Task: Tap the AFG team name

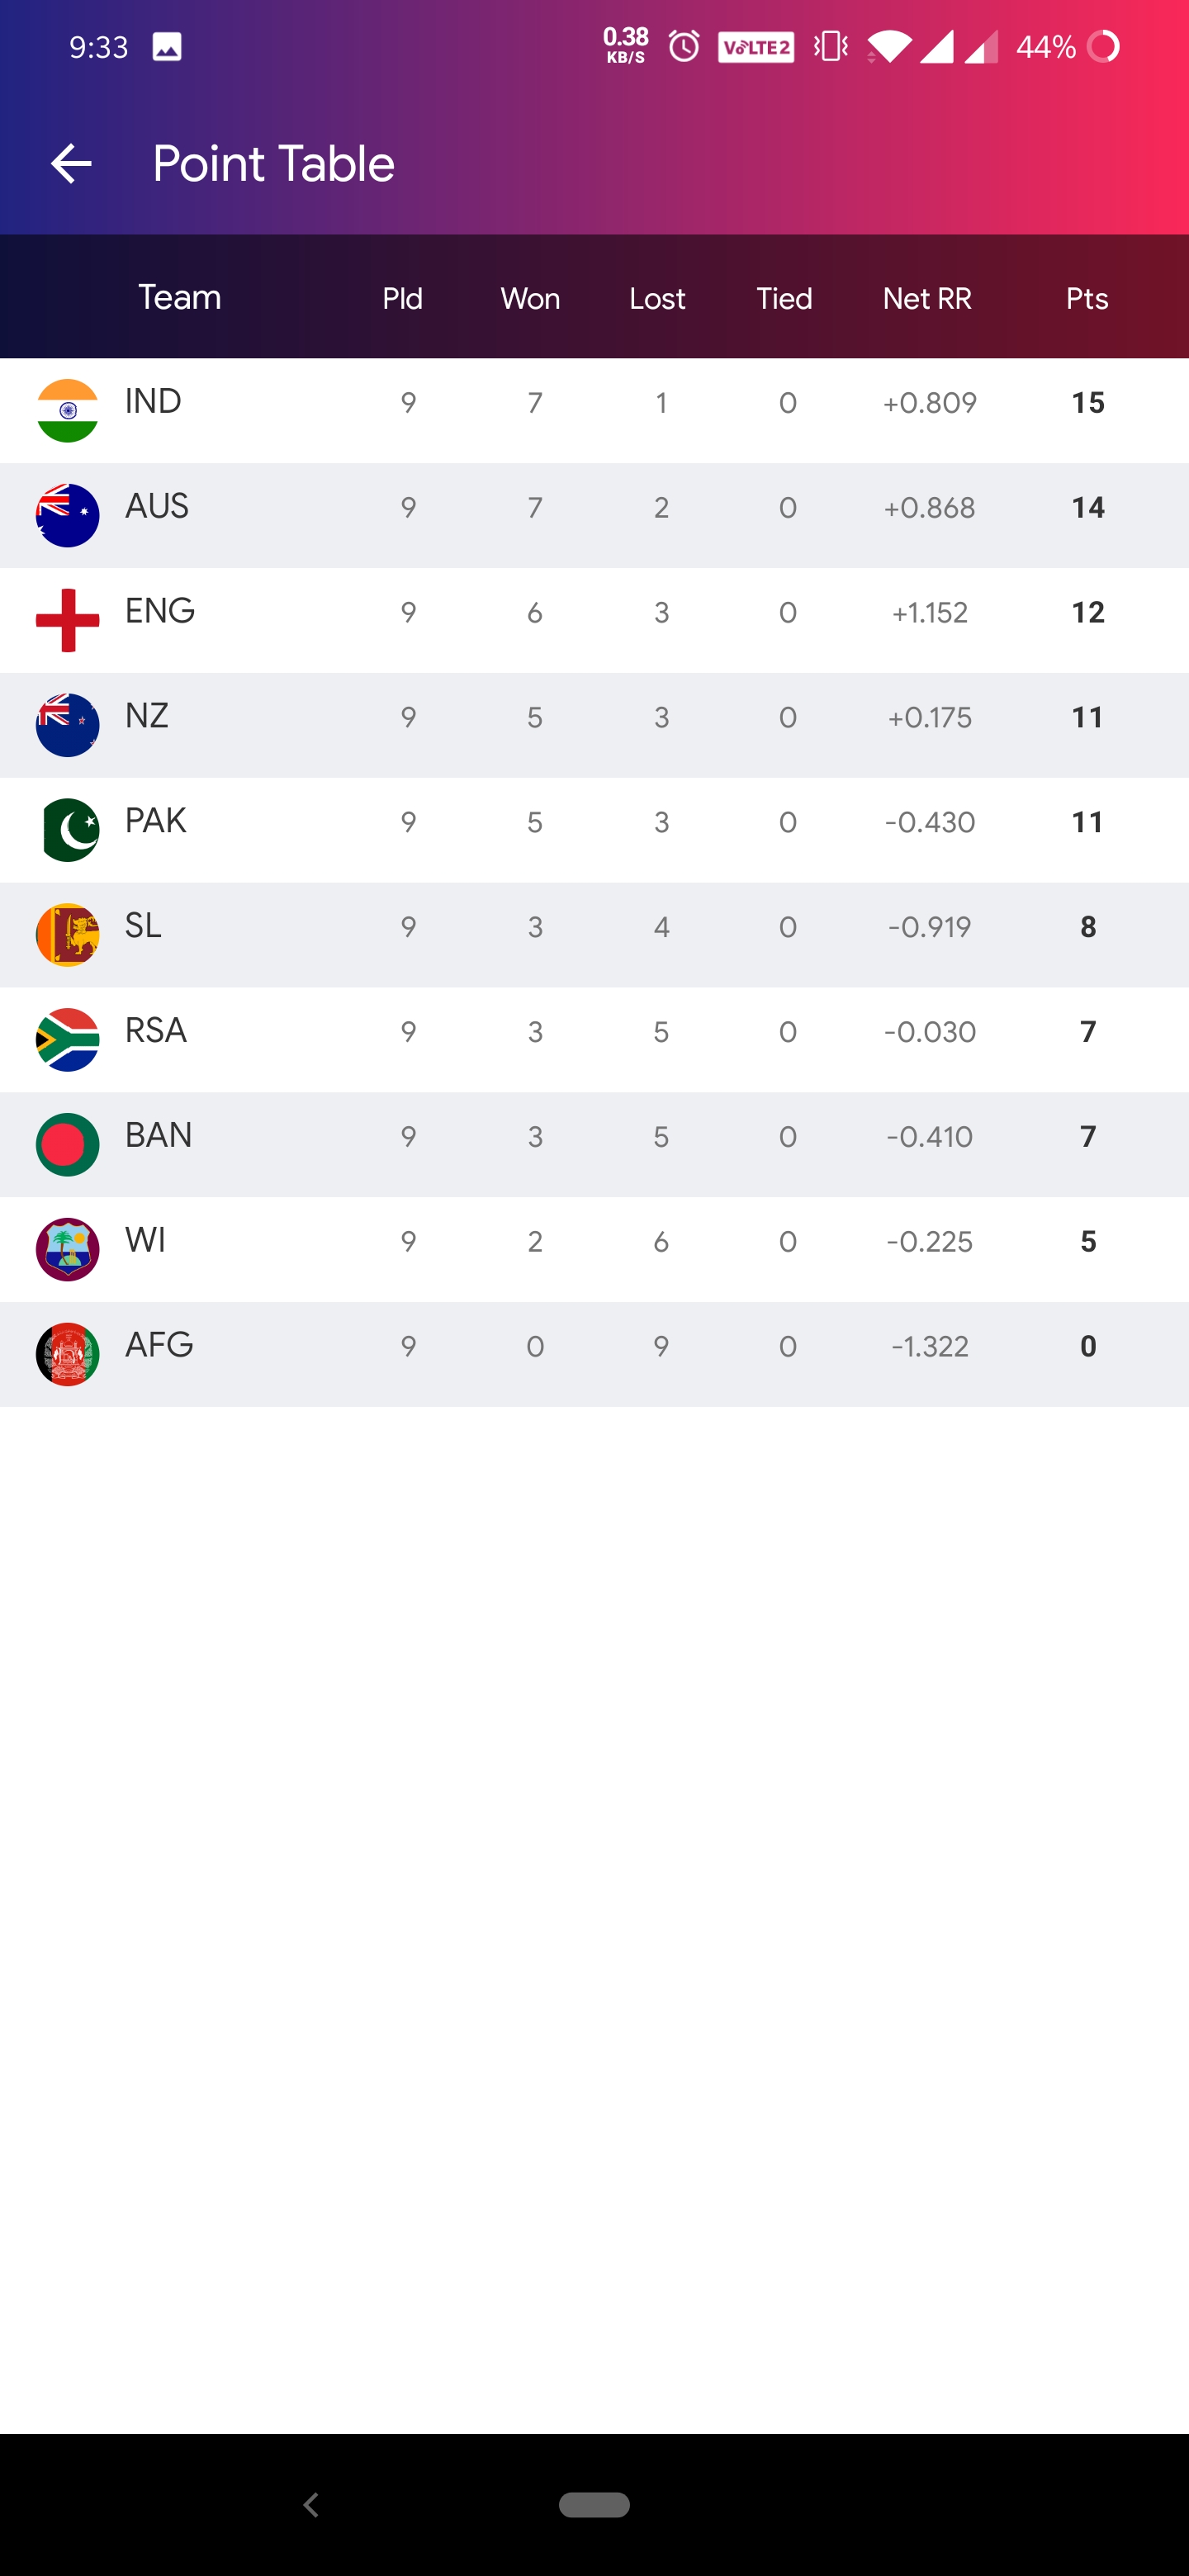Action: coord(159,1345)
